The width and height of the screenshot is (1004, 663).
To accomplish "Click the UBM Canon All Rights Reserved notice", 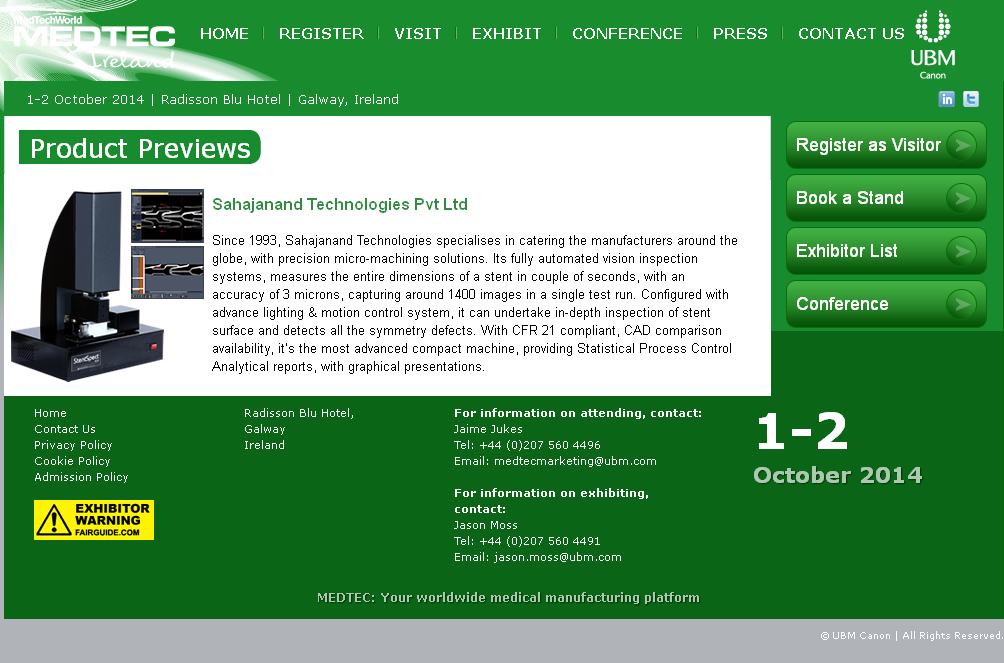I will click(x=912, y=635).
